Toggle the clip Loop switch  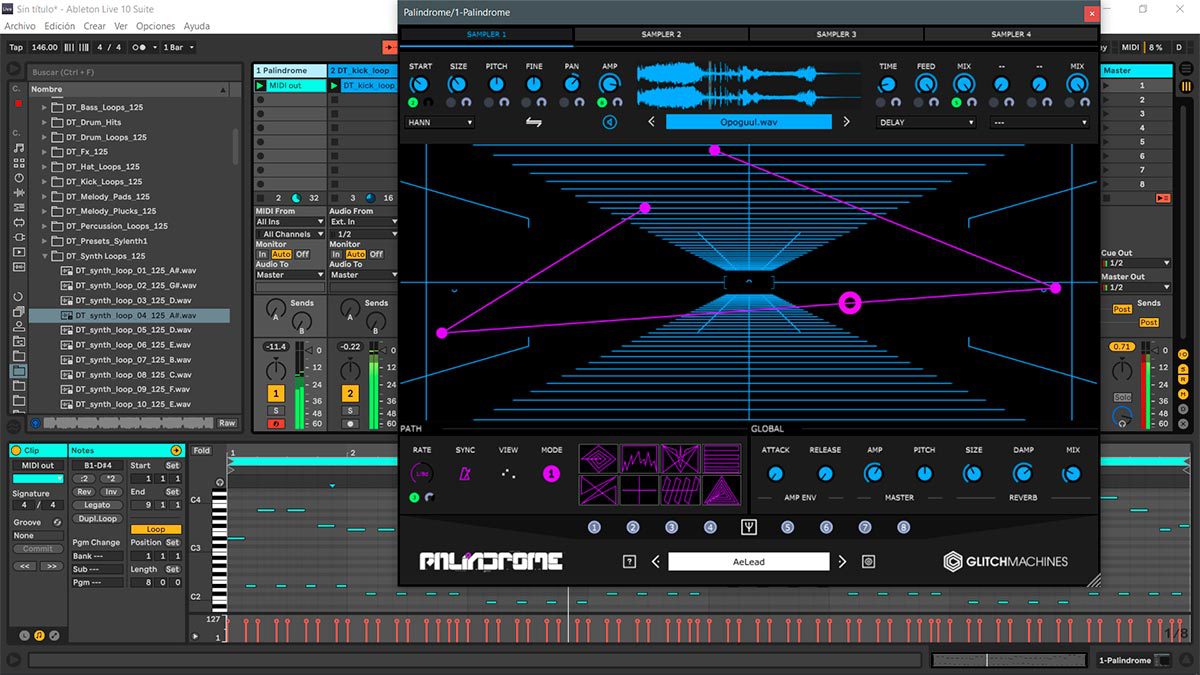(x=156, y=529)
